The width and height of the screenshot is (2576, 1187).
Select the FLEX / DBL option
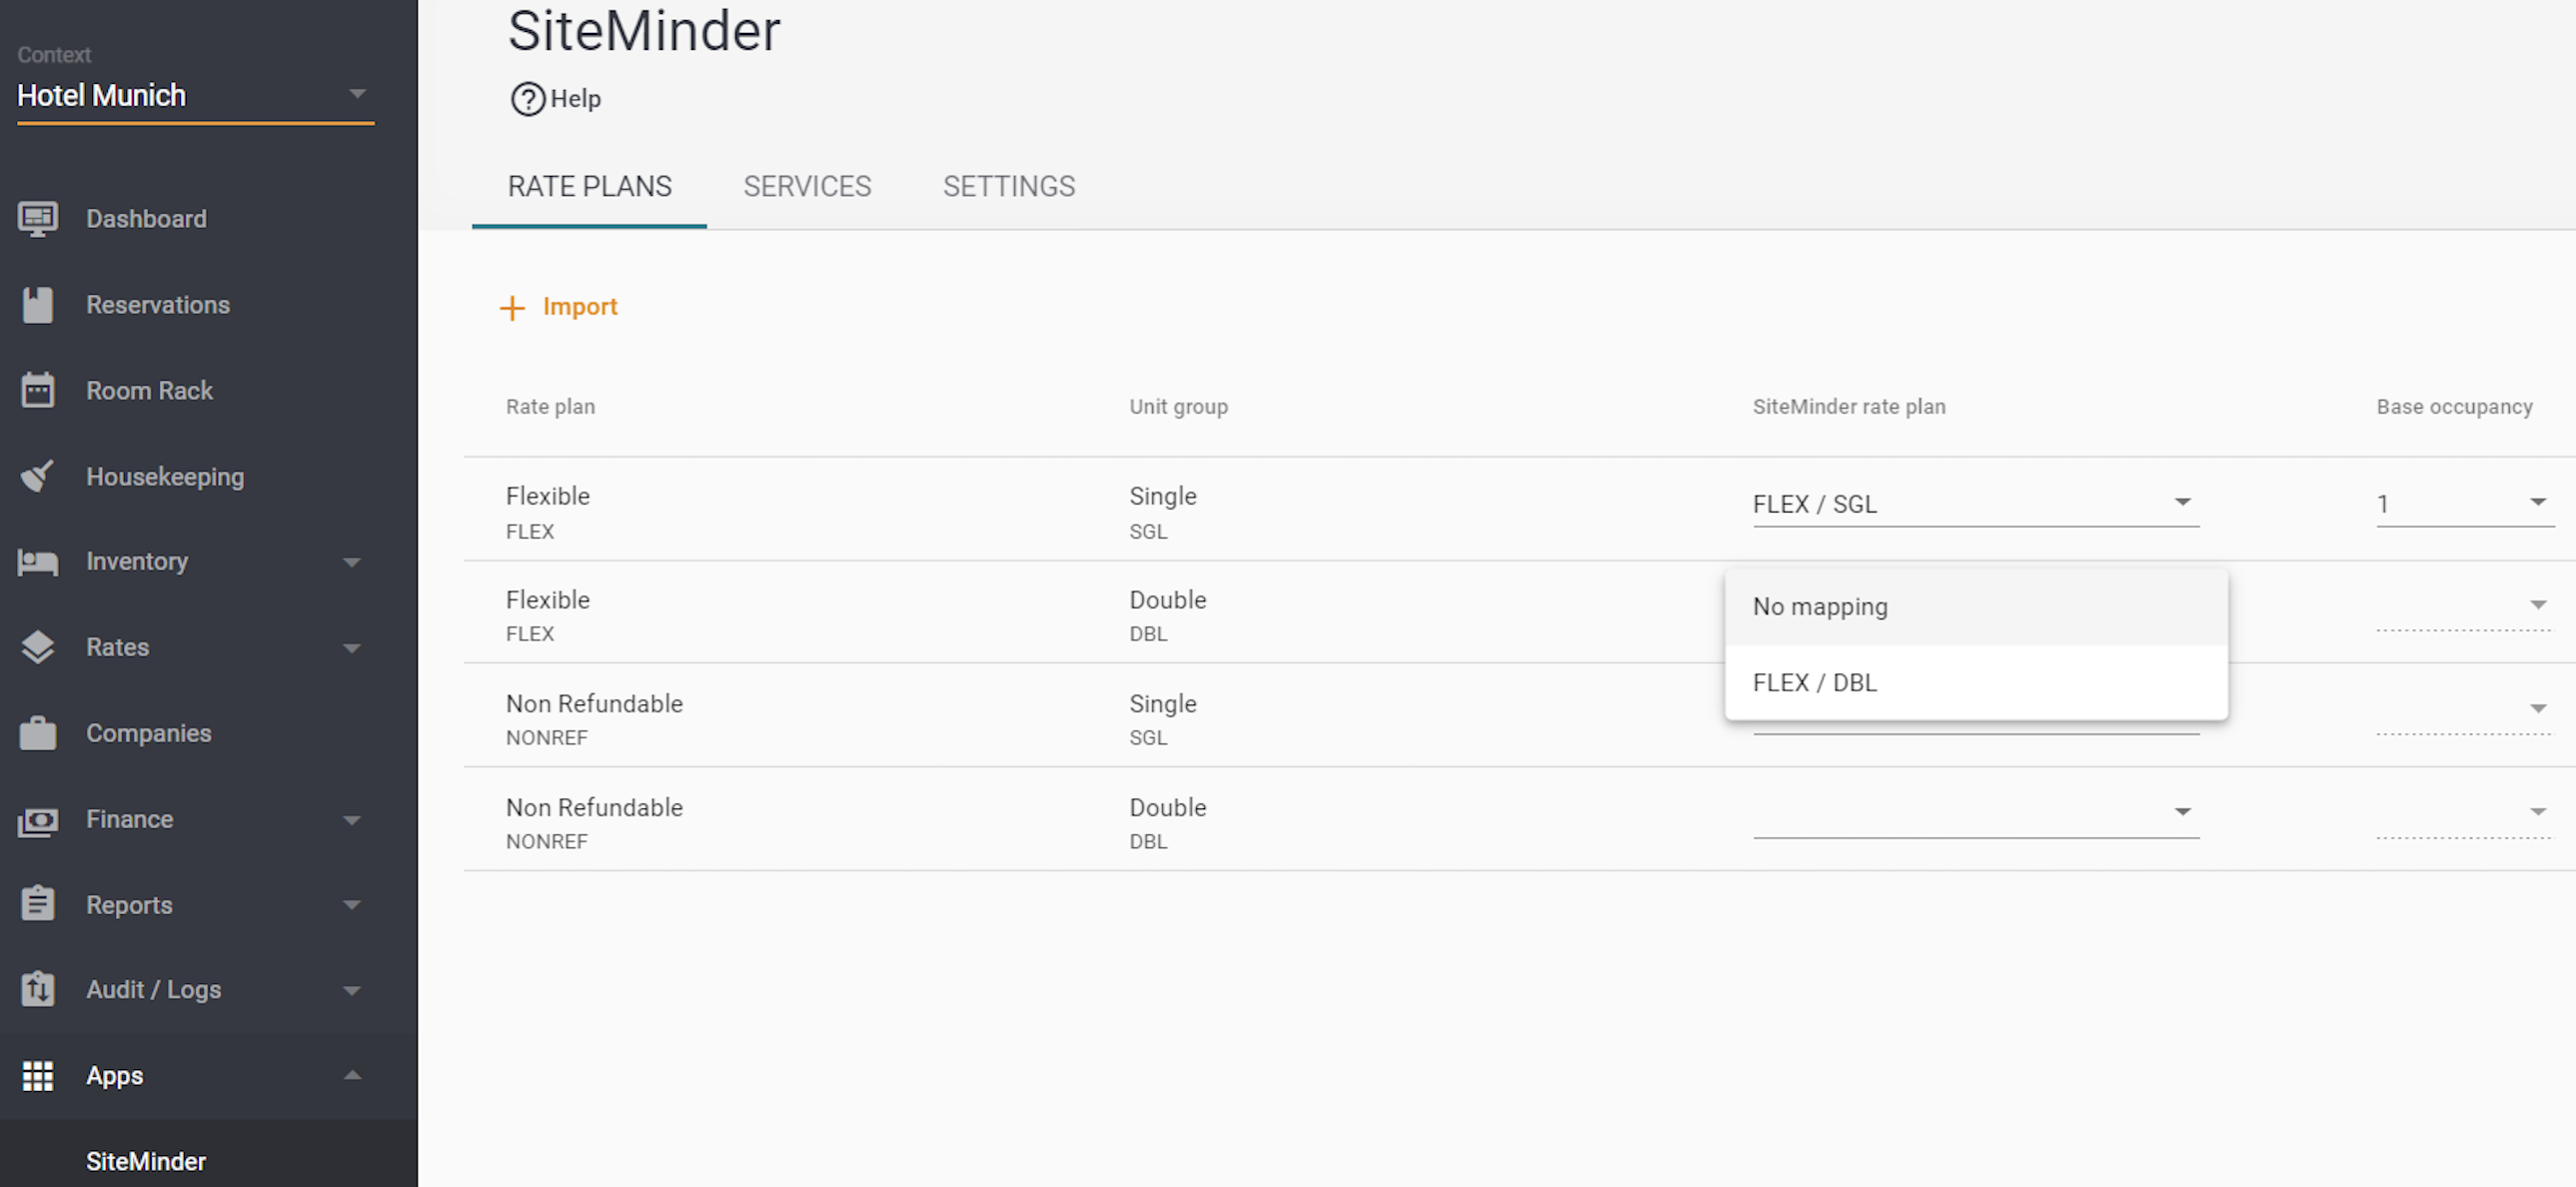pos(1976,683)
